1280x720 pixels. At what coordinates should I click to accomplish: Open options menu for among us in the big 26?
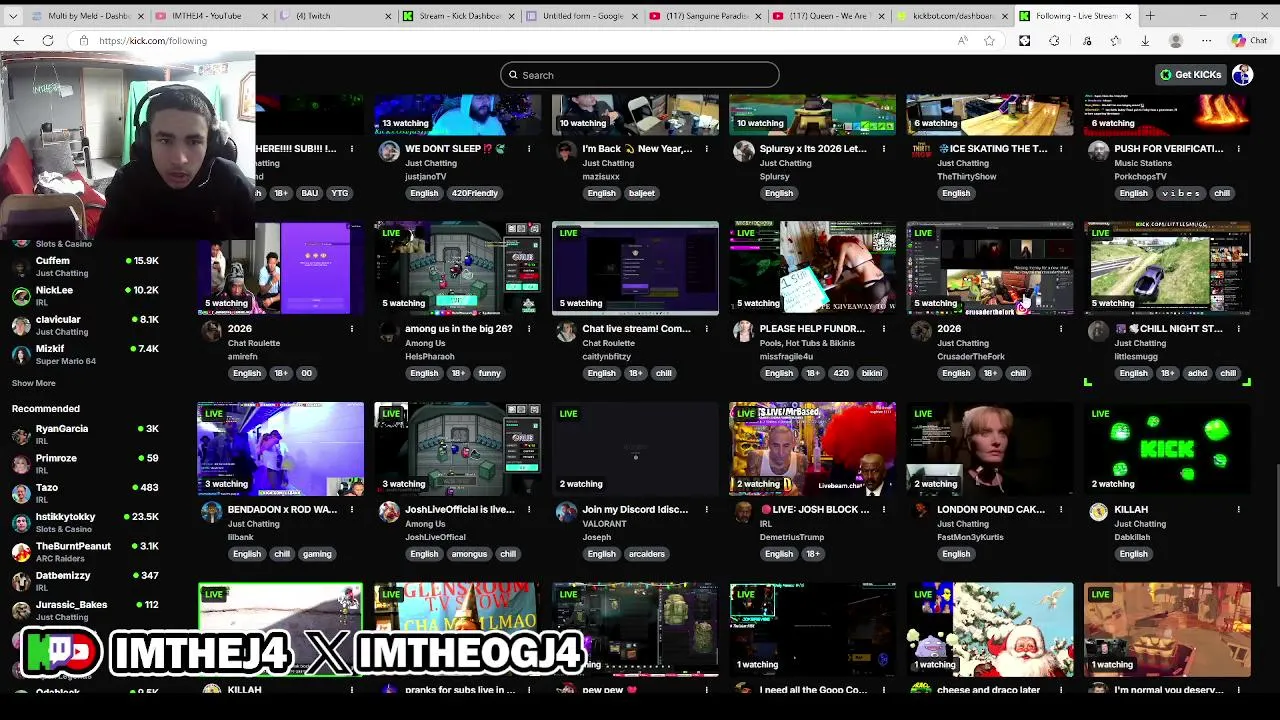click(529, 329)
